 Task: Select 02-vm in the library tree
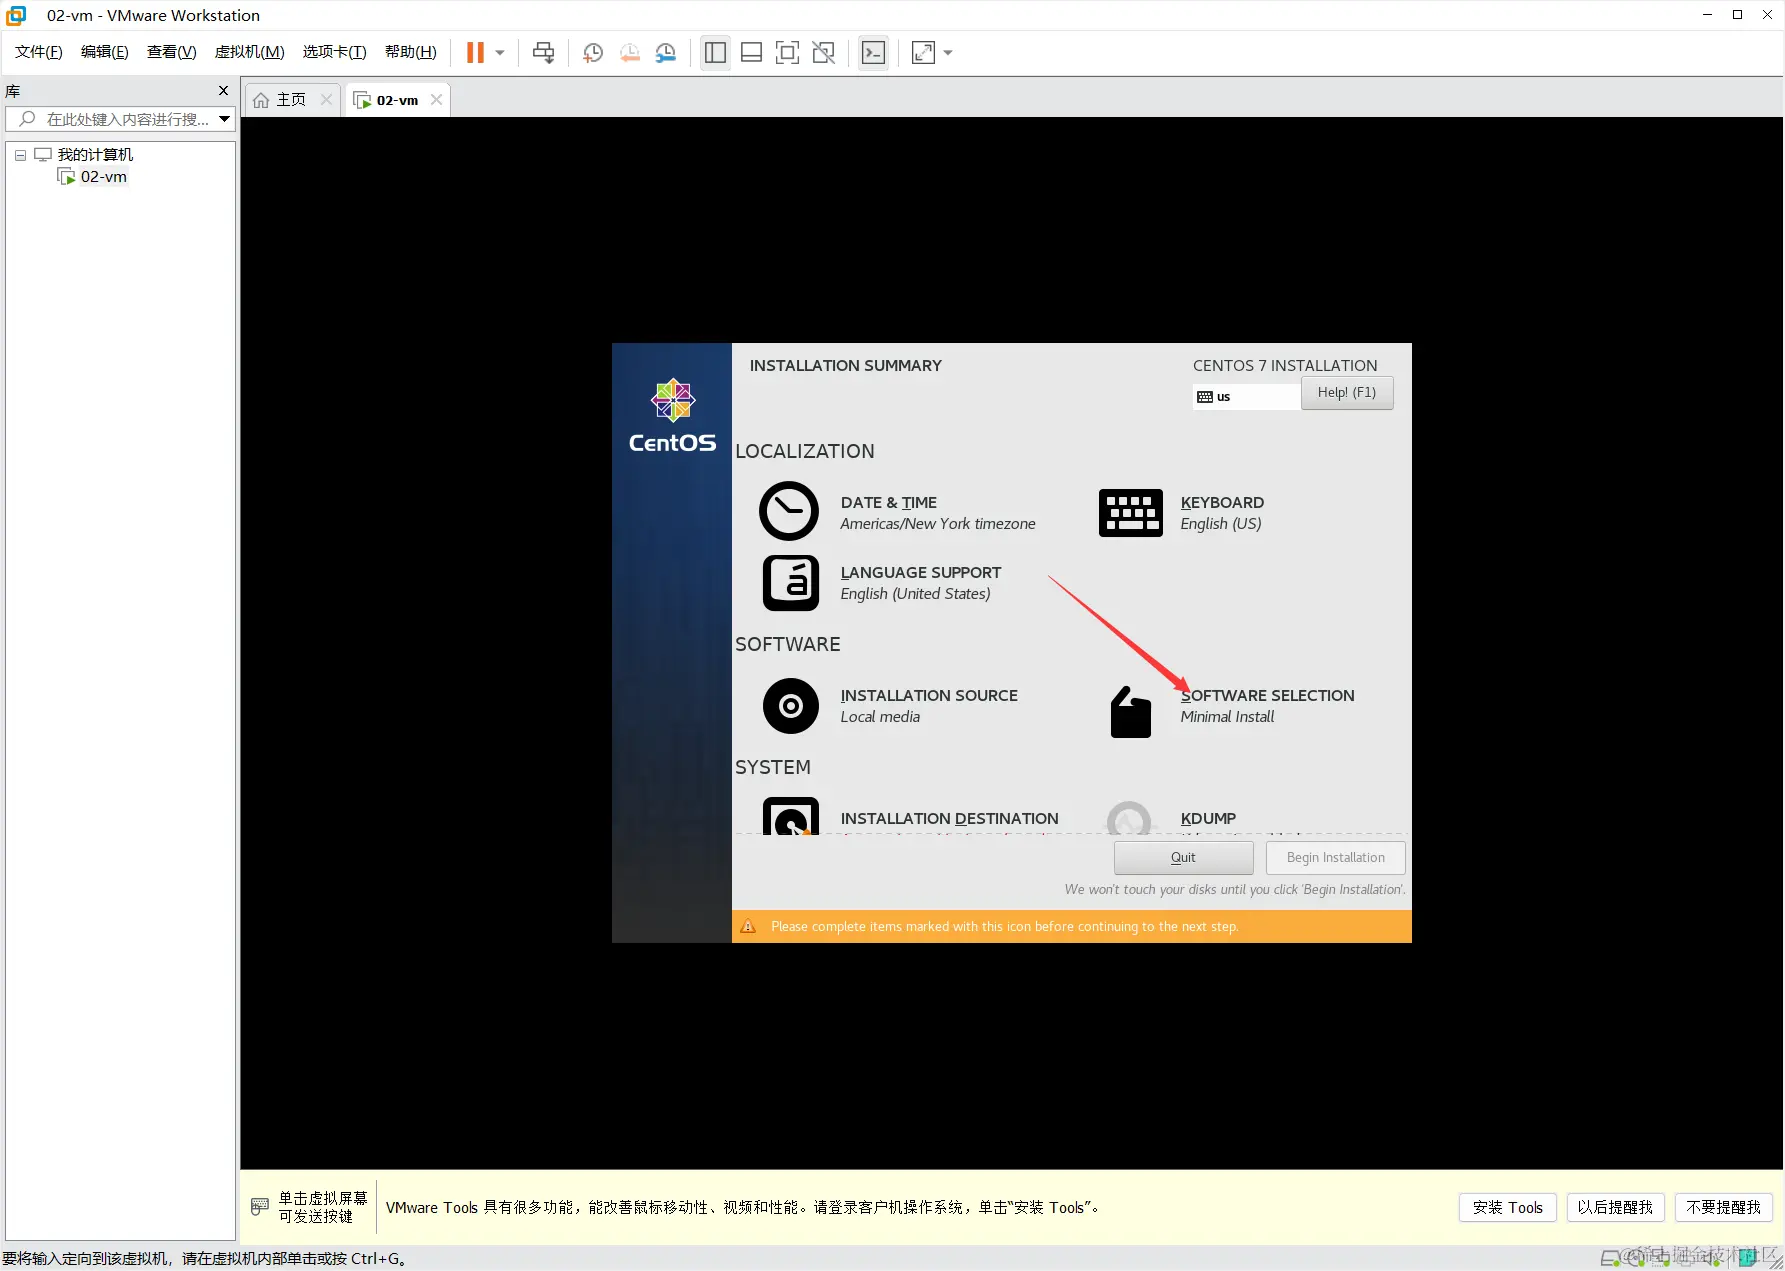pyautogui.click(x=104, y=177)
